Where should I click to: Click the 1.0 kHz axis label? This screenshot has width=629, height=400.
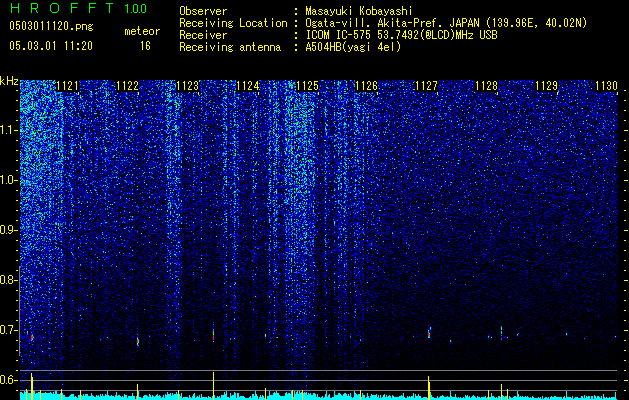point(8,180)
